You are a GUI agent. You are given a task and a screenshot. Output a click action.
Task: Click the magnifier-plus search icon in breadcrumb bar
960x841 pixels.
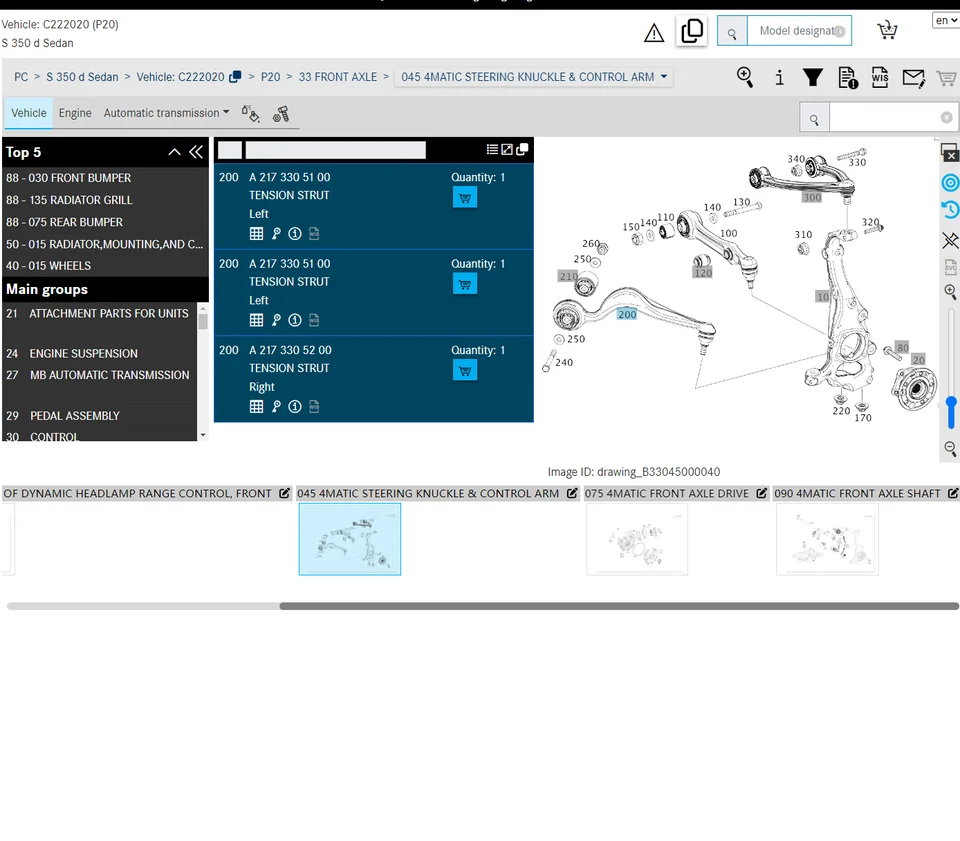pyautogui.click(x=745, y=77)
